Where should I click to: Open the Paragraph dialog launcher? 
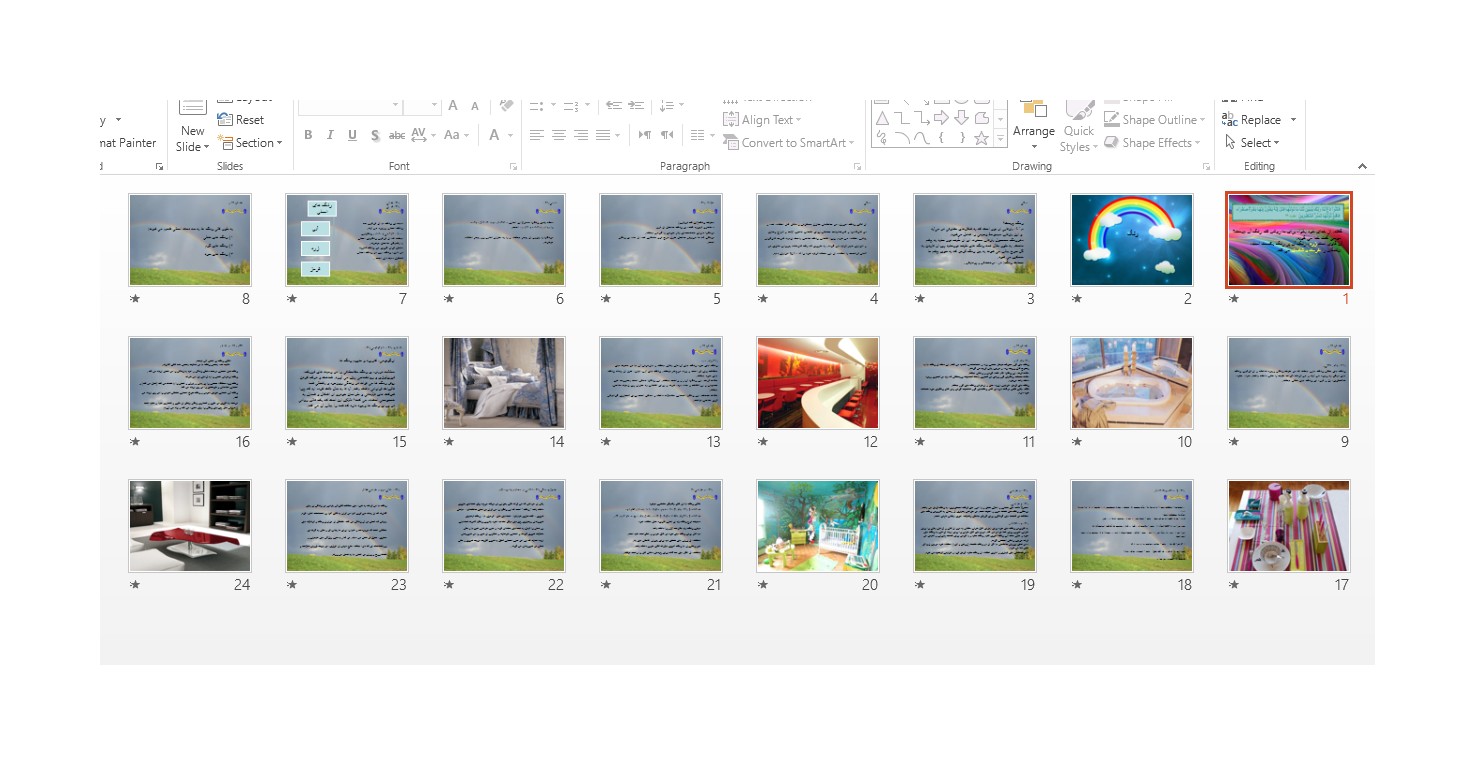click(x=857, y=166)
